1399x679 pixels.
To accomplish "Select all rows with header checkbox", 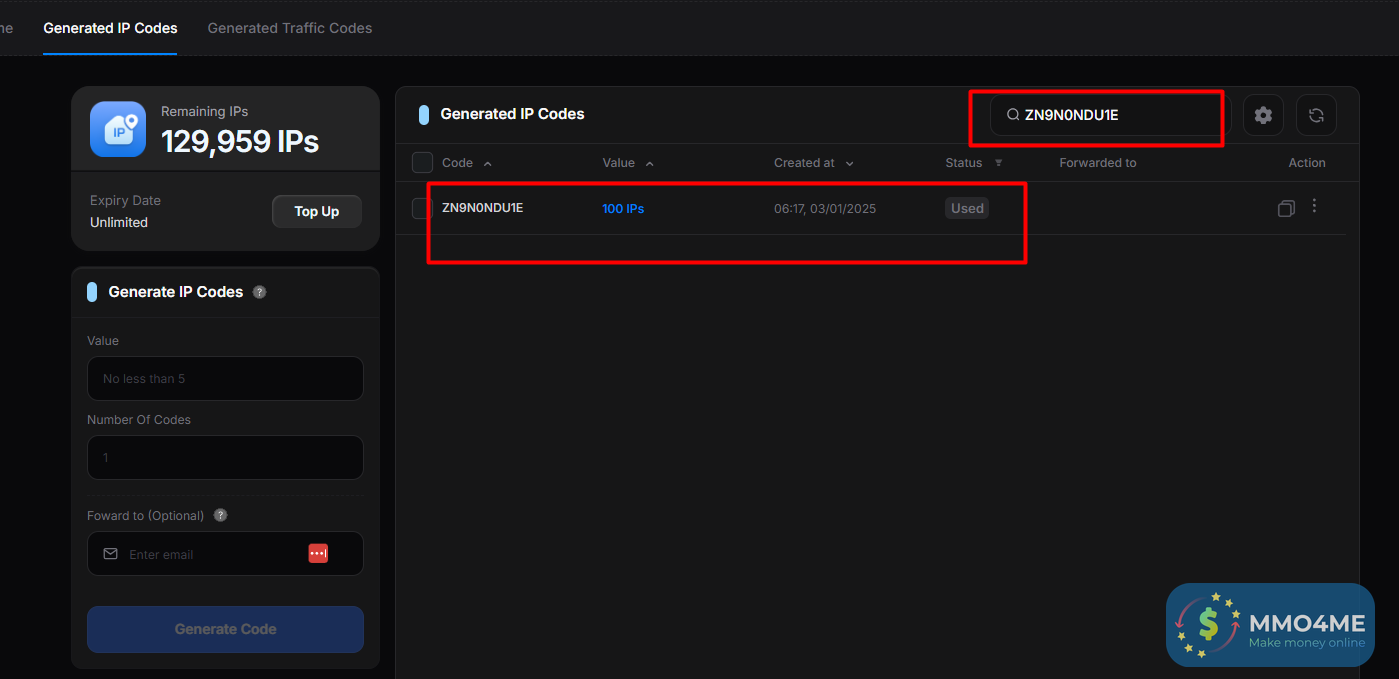I will click(x=422, y=162).
